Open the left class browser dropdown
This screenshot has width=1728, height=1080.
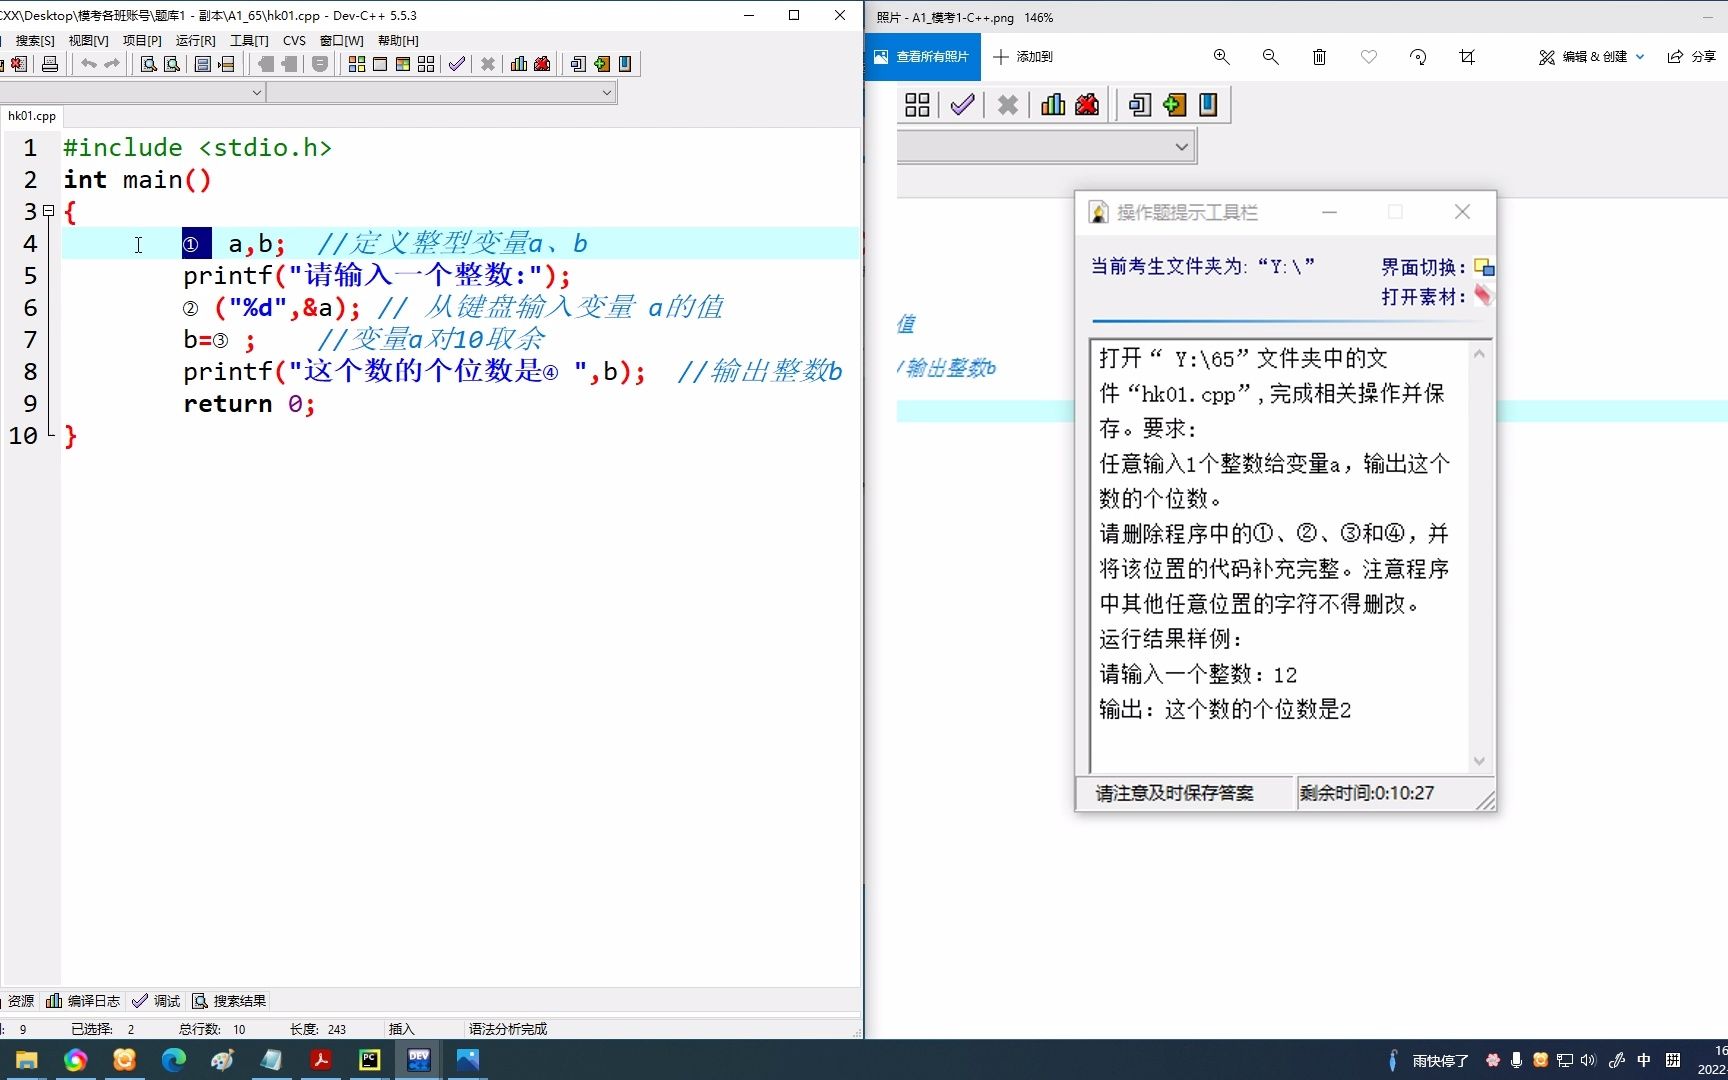click(256, 92)
